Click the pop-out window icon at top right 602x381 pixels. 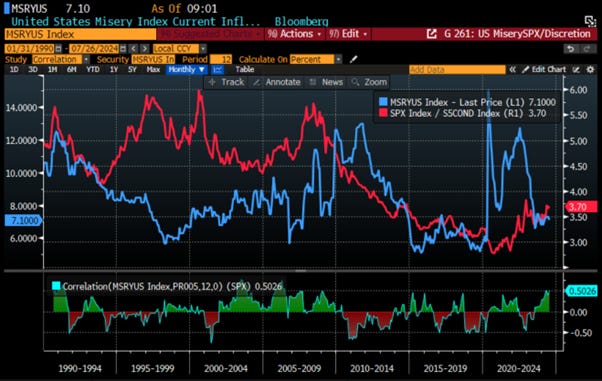pos(590,21)
